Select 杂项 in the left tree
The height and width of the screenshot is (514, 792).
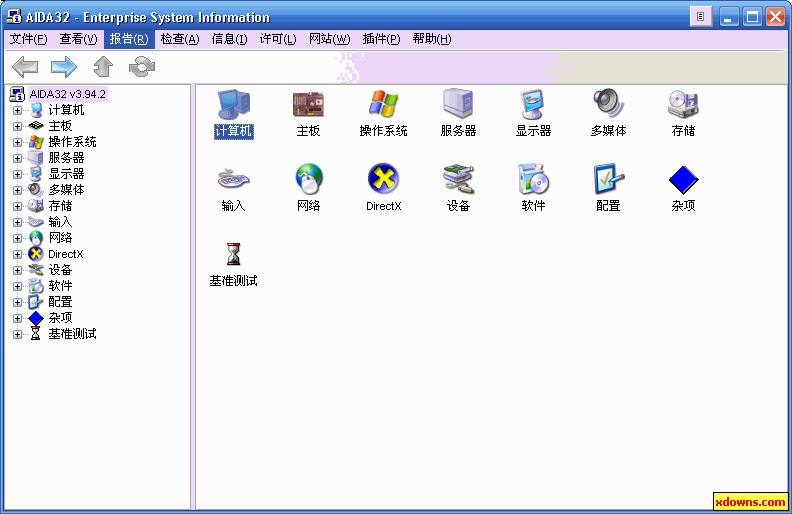pos(60,318)
